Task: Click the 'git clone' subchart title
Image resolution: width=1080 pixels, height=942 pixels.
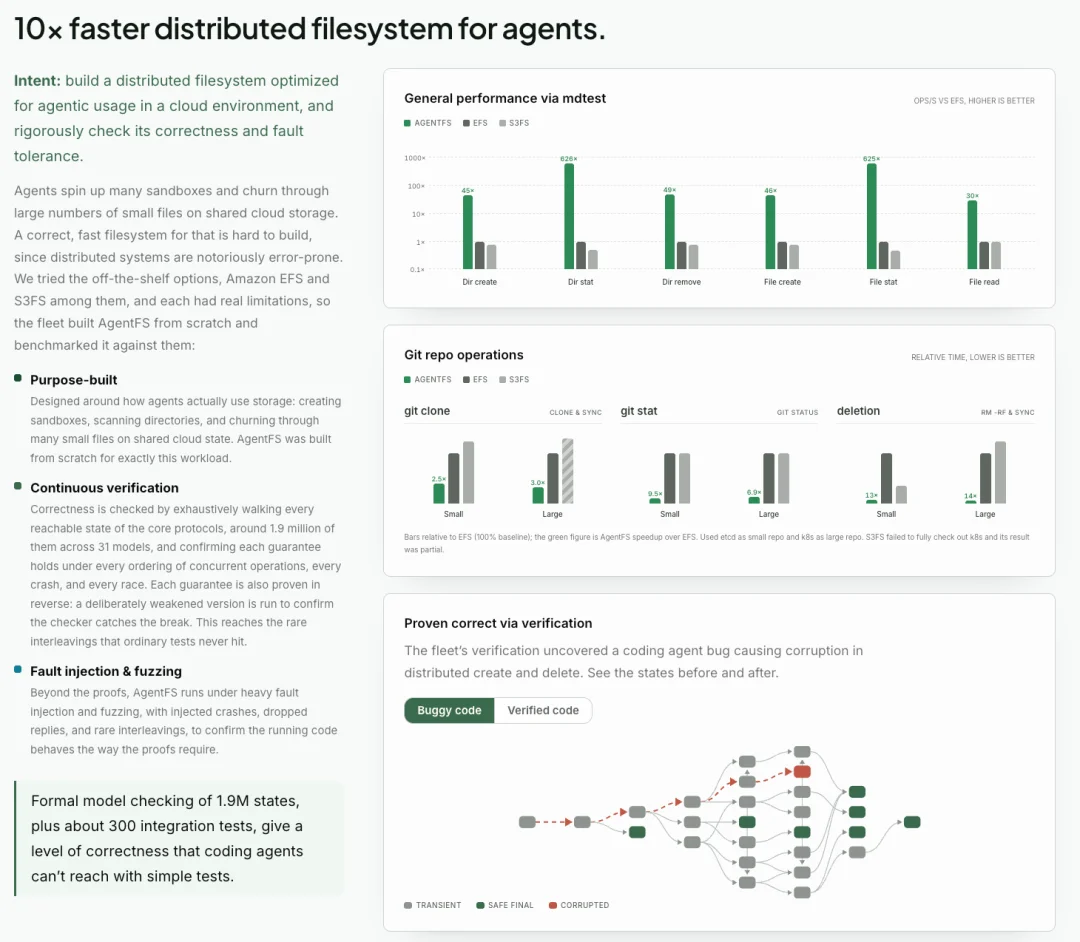Action: point(427,411)
